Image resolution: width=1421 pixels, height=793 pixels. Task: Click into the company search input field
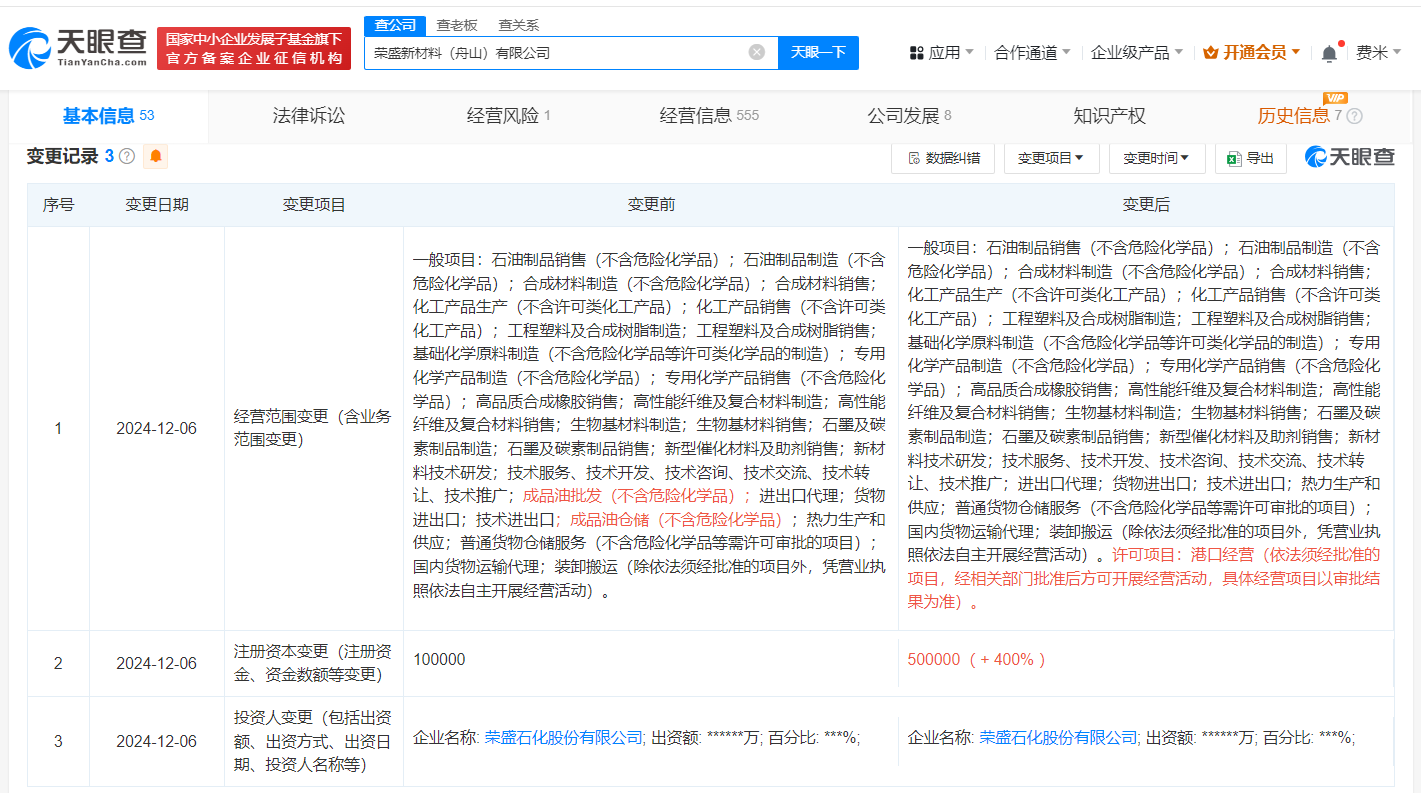point(555,53)
